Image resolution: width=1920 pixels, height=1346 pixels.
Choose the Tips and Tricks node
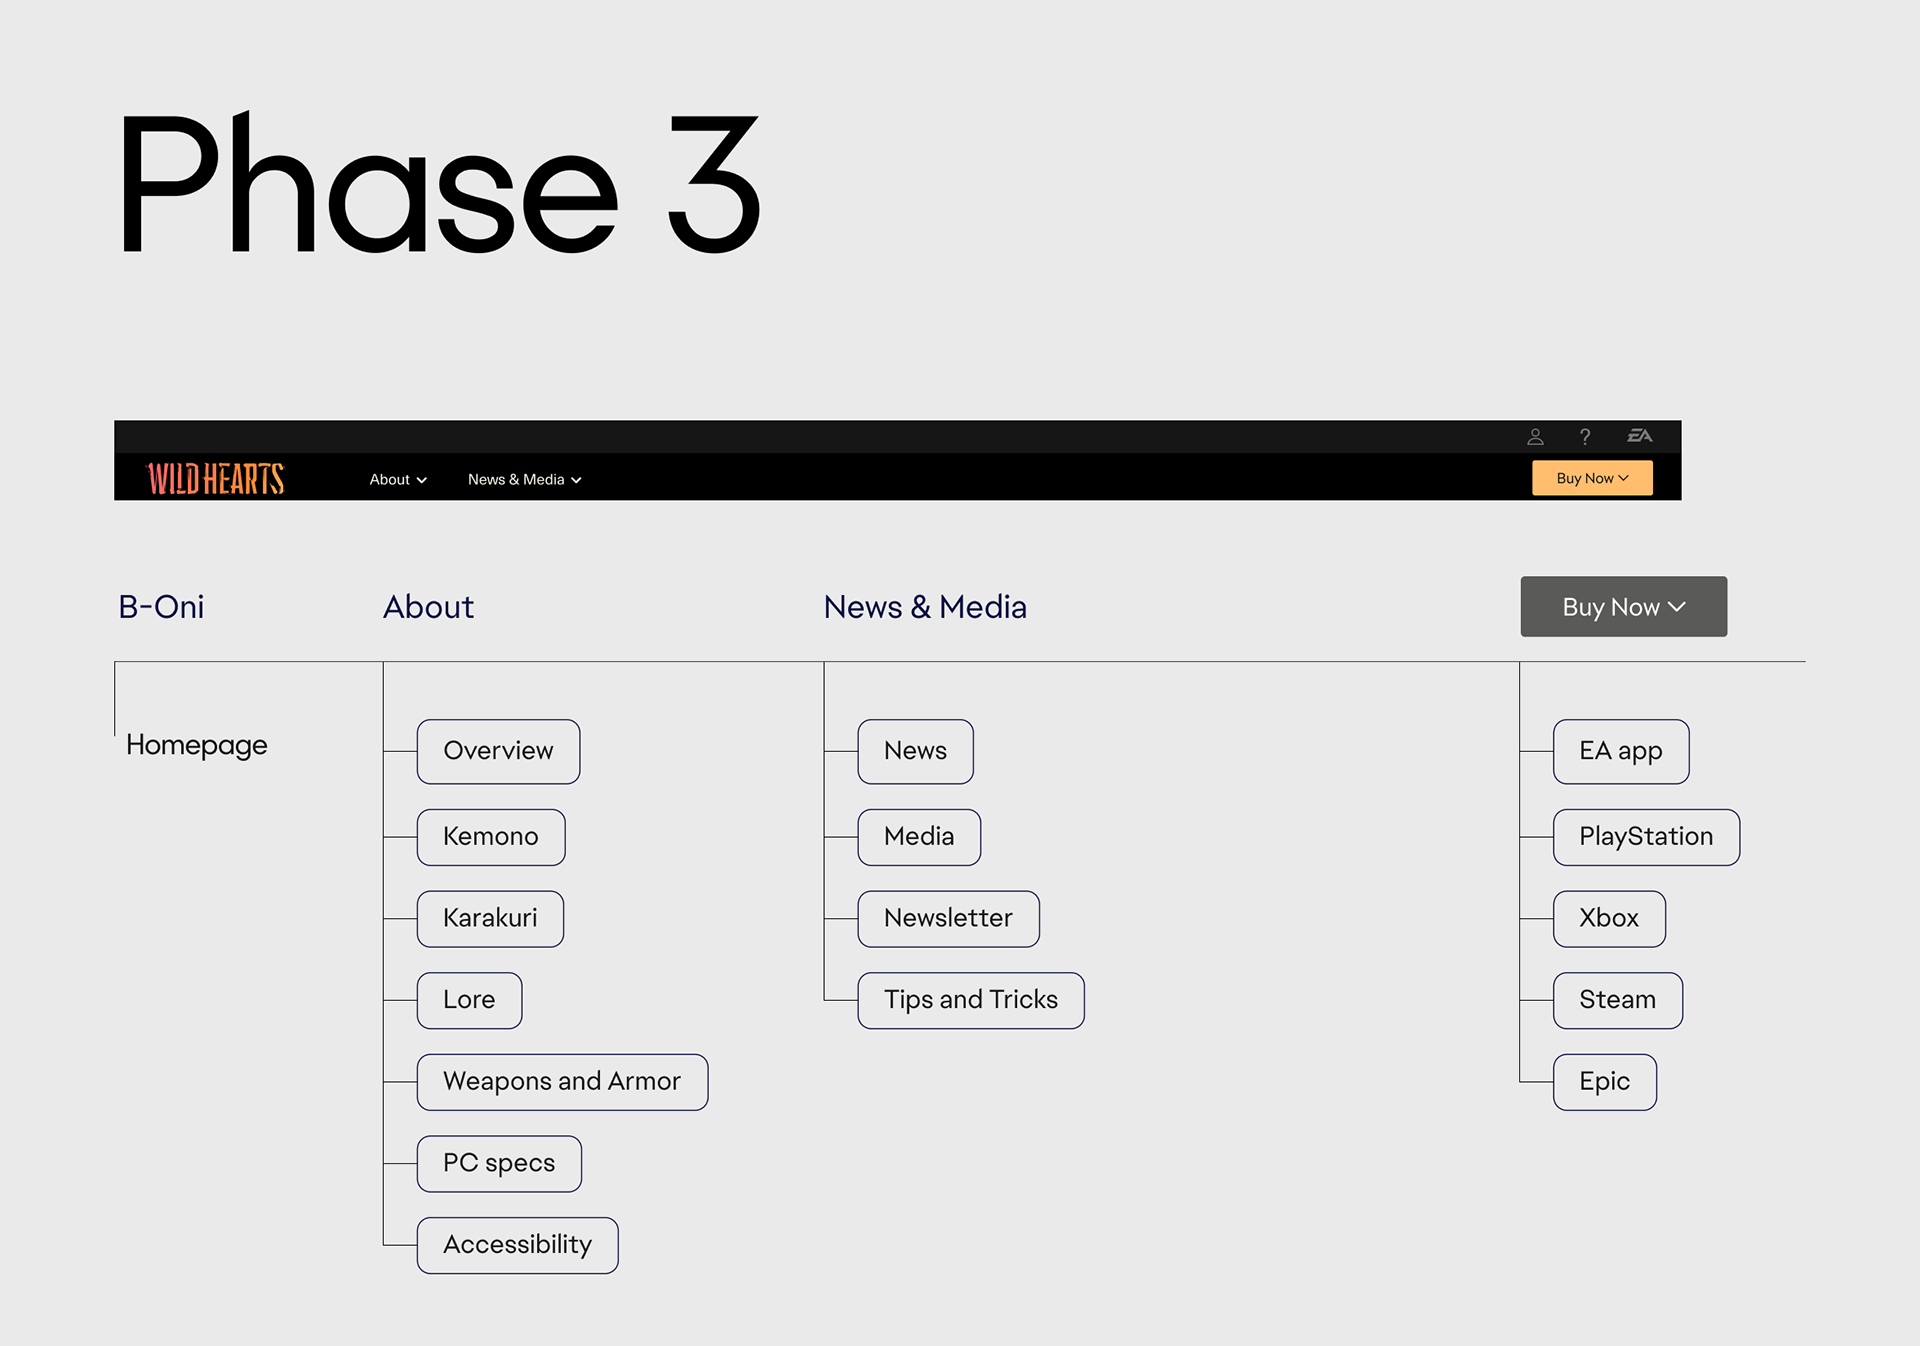[971, 1000]
